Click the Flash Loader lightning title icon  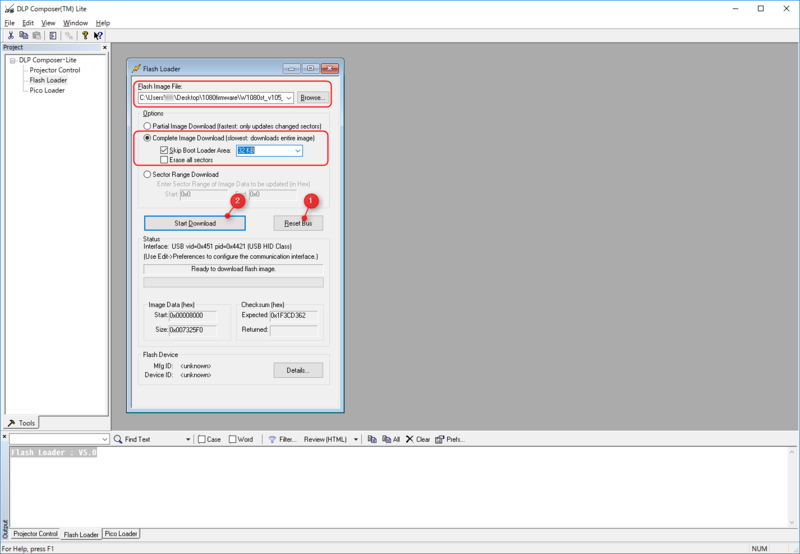136,68
